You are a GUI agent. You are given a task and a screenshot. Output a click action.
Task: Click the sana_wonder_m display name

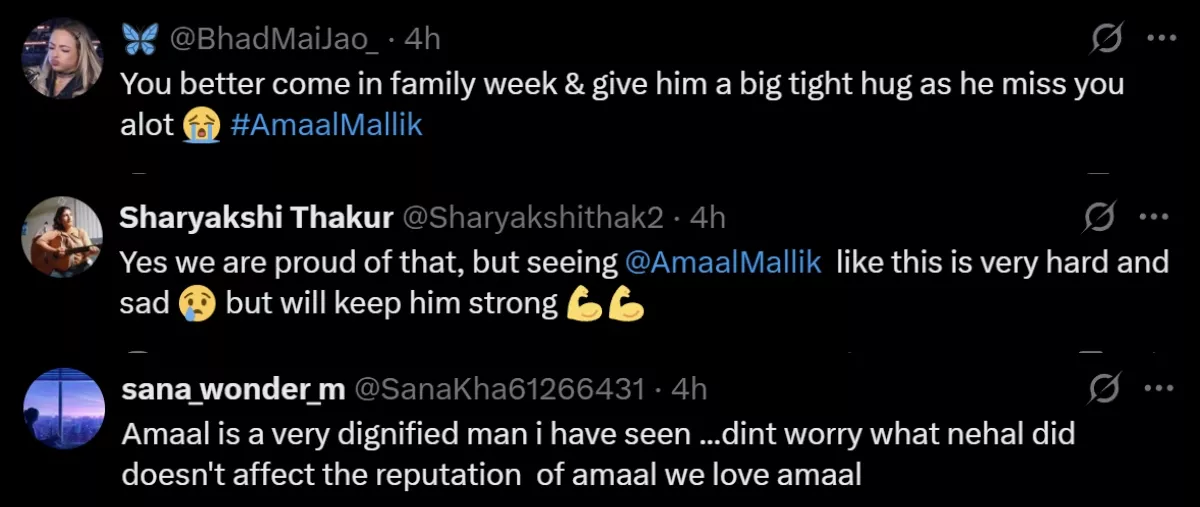pyautogui.click(x=232, y=388)
